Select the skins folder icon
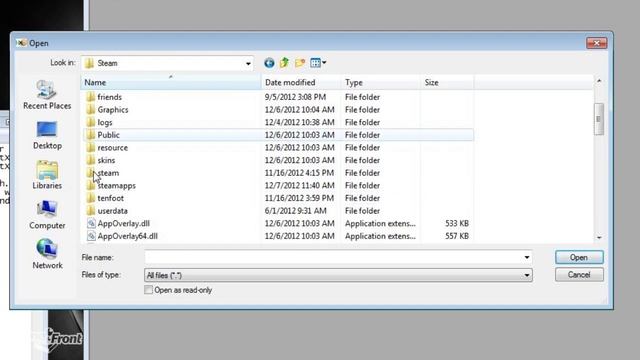 (x=91, y=160)
